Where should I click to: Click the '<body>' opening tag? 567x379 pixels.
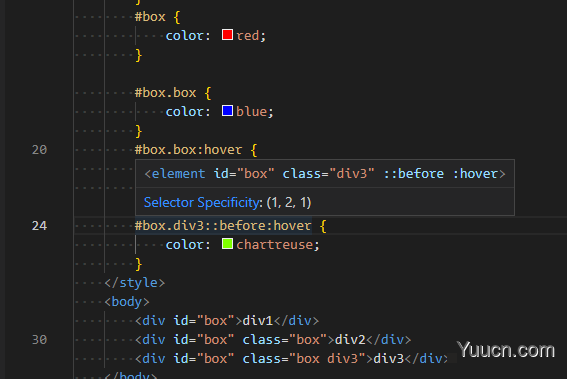tap(127, 302)
